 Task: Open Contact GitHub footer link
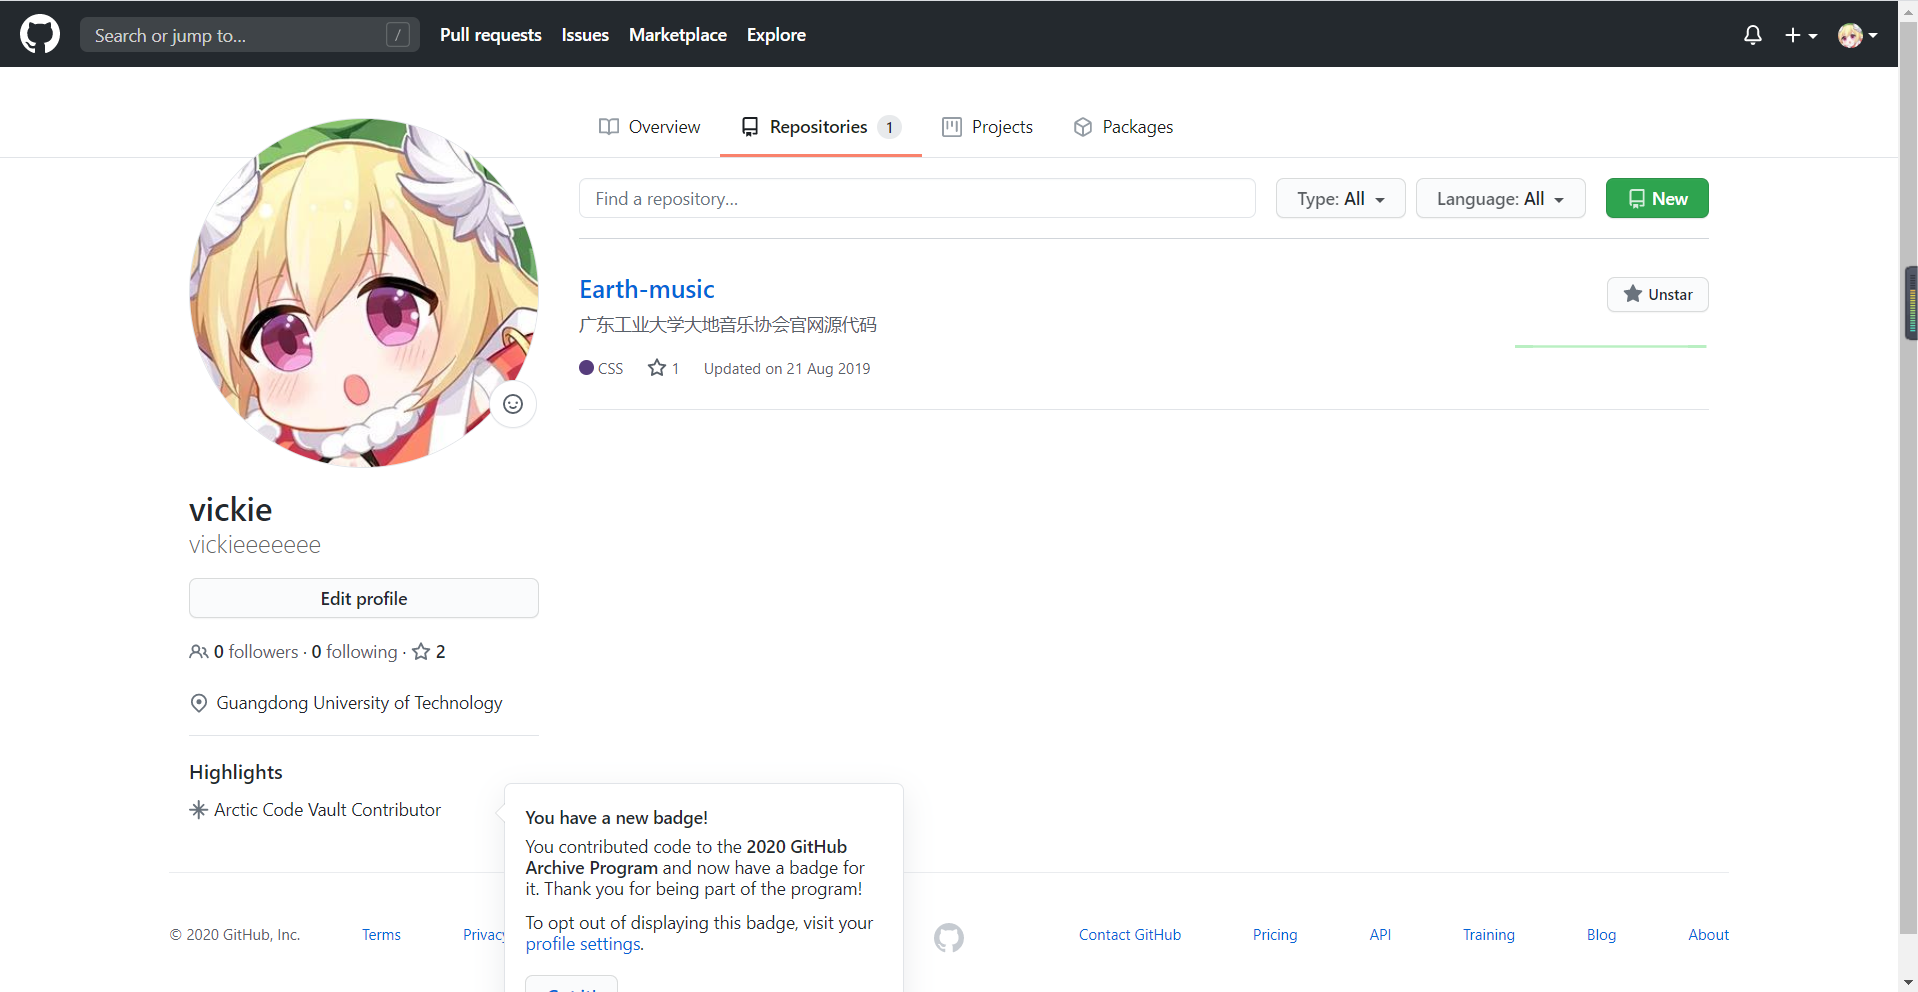click(x=1130, y=935)
